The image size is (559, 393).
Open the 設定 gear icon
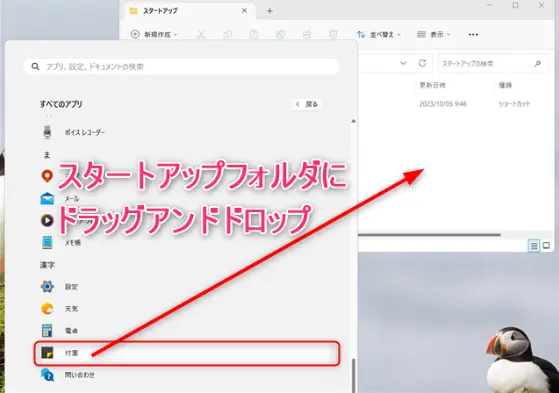click(47, 286)
